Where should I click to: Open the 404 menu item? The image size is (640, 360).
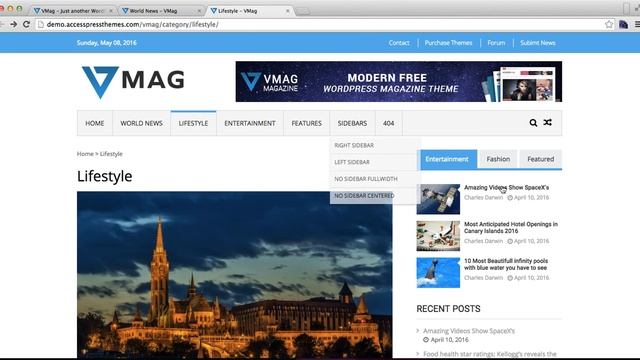pyautogui.click(x=389, y=123)
